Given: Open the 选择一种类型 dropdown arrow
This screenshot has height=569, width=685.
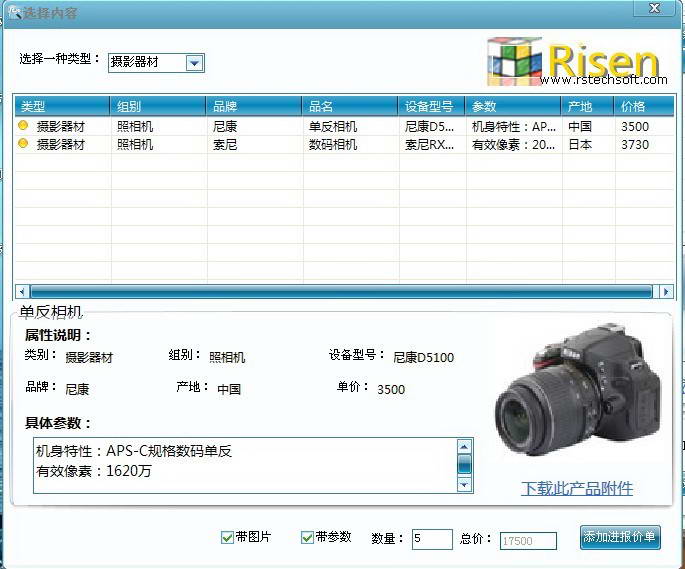Looking at the screenshot, I should click(x=194, y=63).
